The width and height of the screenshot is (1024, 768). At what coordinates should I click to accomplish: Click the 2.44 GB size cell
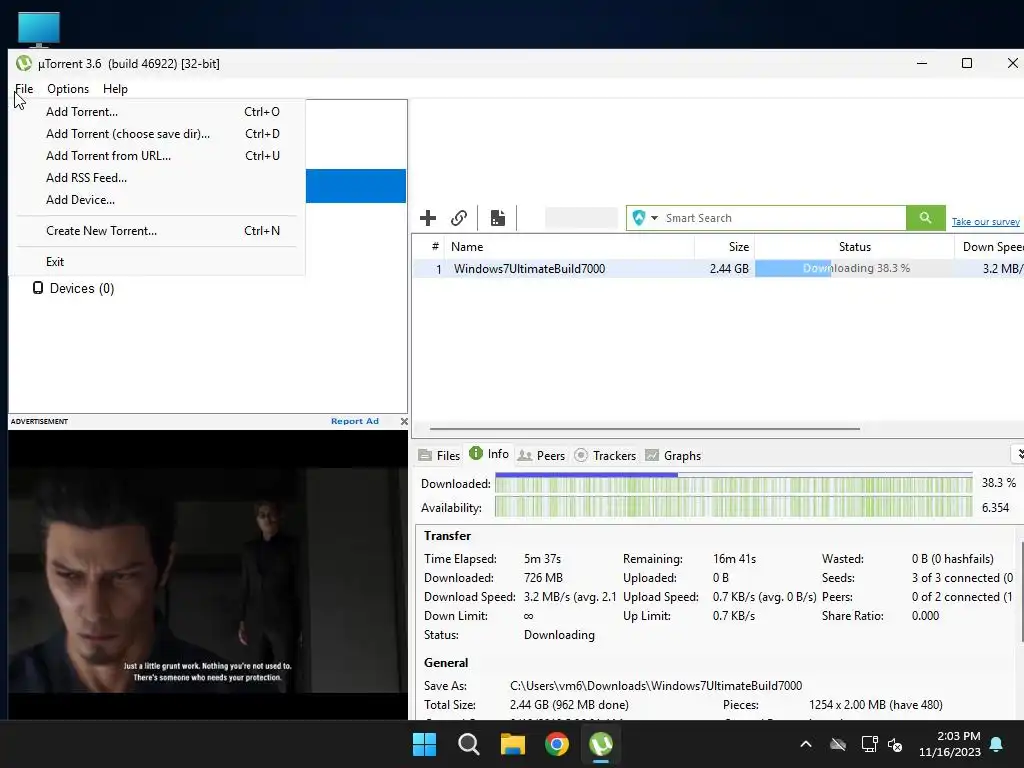click(x=729, y=268)
